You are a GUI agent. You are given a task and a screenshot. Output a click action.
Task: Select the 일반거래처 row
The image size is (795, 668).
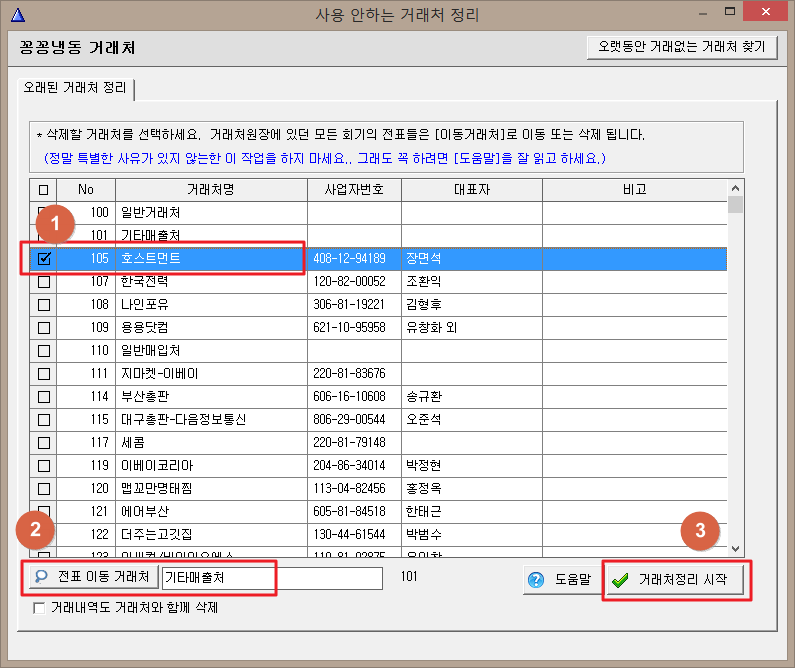(x=378, y=213)
